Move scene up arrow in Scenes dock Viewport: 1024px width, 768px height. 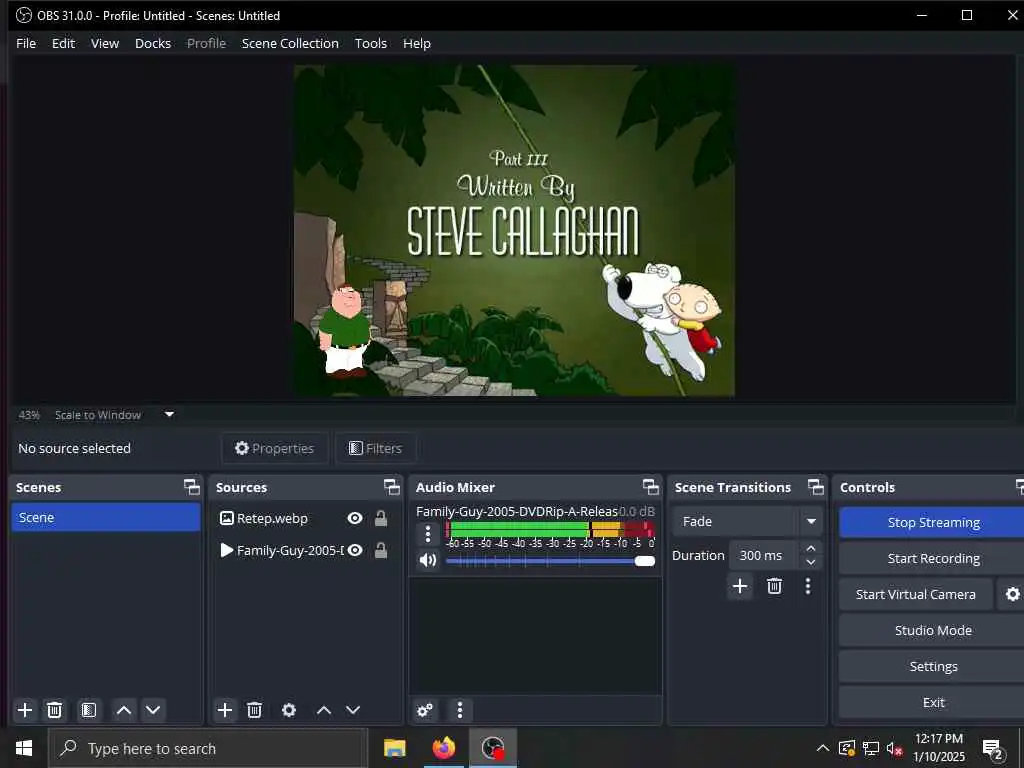coord(123,710)
